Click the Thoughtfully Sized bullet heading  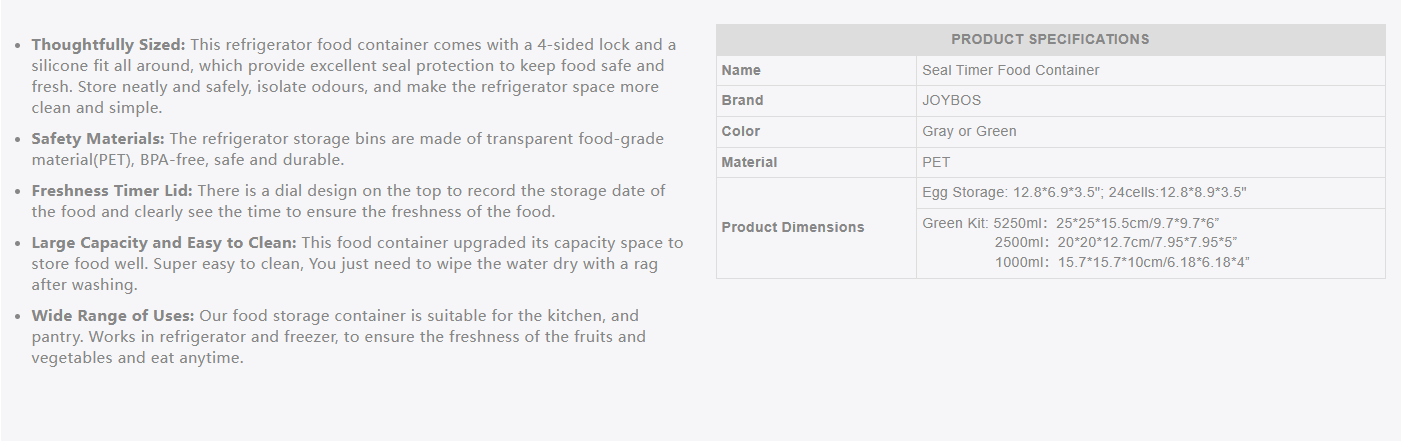point(109,44)
